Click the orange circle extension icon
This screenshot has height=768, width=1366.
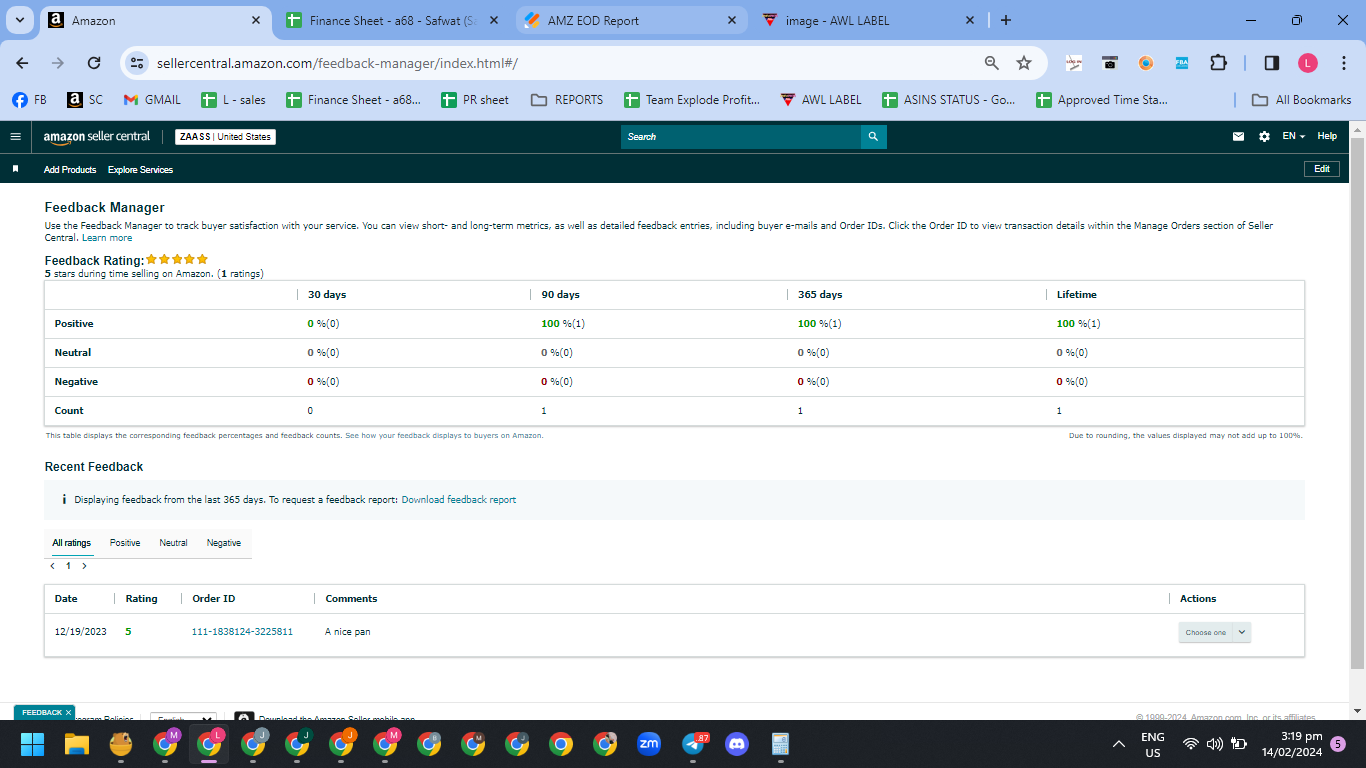click(x=1146, y=62)
